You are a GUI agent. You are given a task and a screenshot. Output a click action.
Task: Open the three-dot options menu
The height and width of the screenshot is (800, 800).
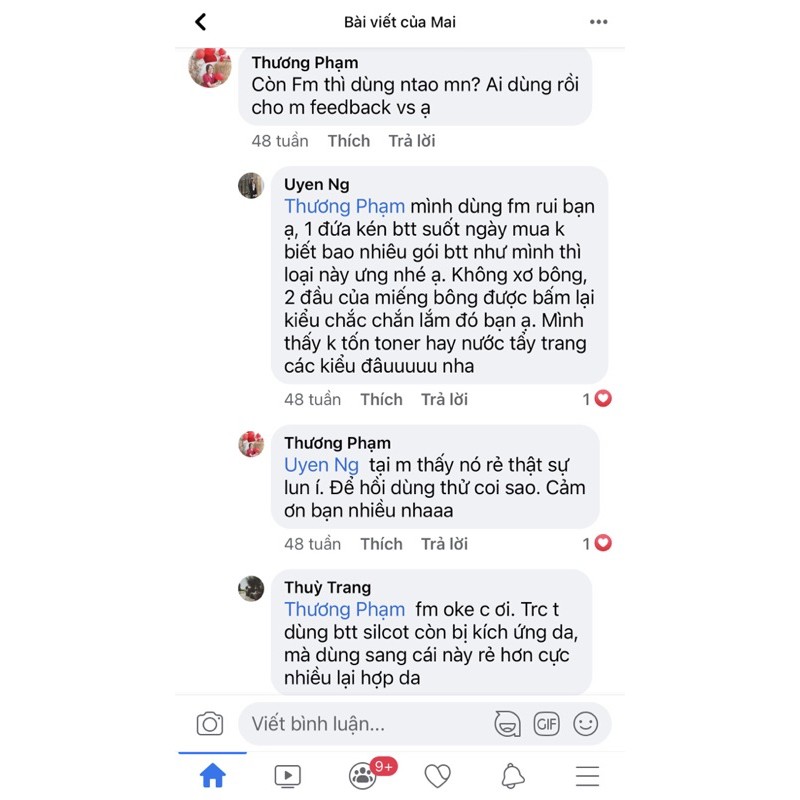[x=598, y=22]
